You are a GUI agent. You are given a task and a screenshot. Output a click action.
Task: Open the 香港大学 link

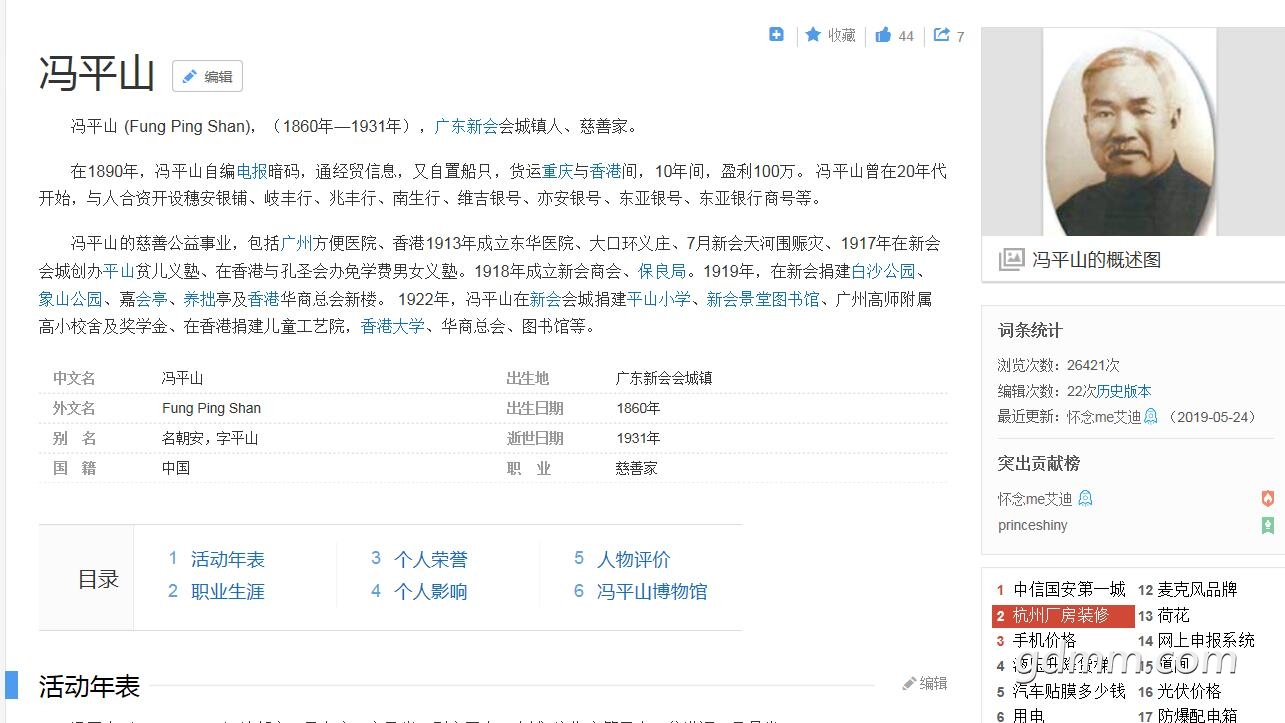[x=393, y=326]
